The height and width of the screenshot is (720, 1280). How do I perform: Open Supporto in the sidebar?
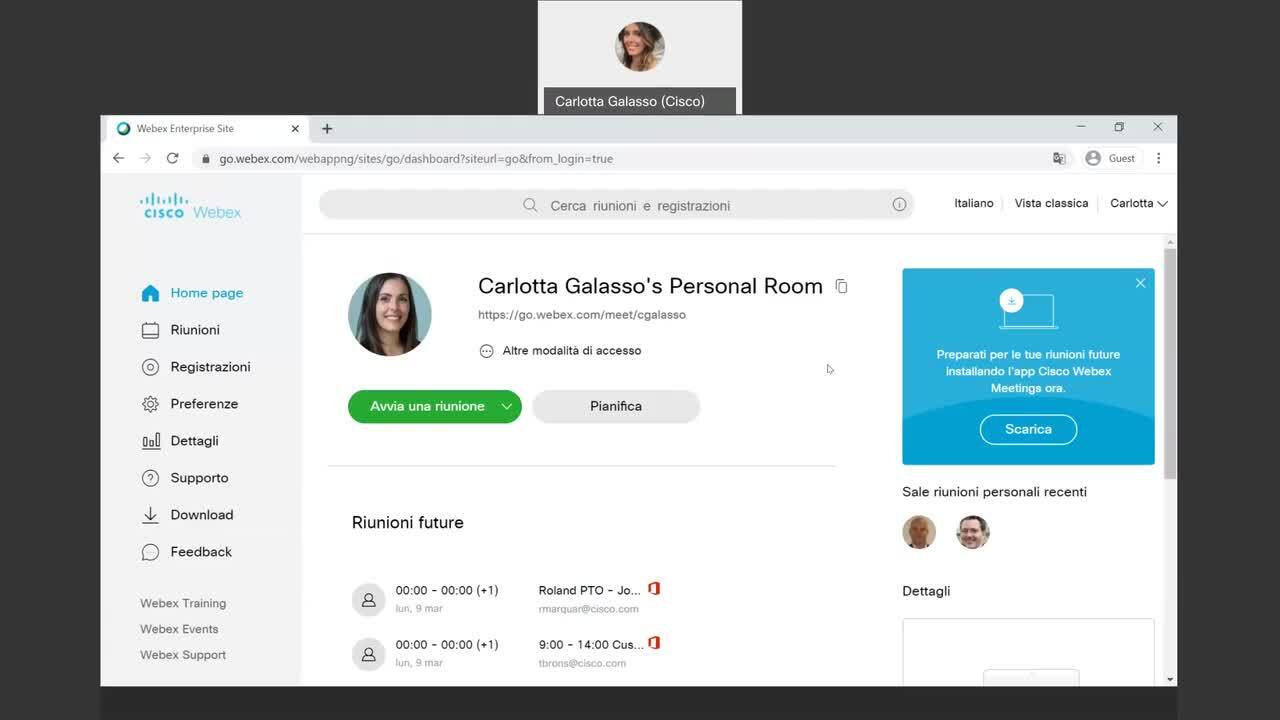[x=185, y=478]
